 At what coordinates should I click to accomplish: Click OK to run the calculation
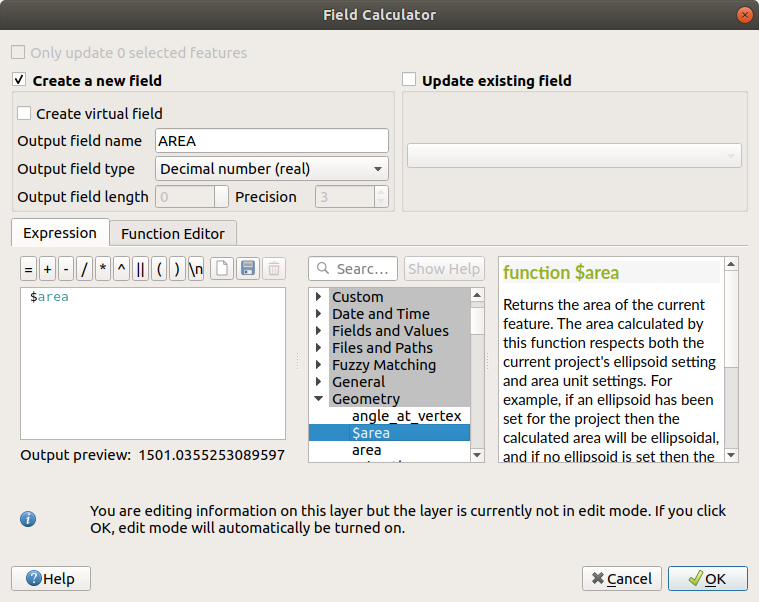pyautogui.click(x=707, y=578)
